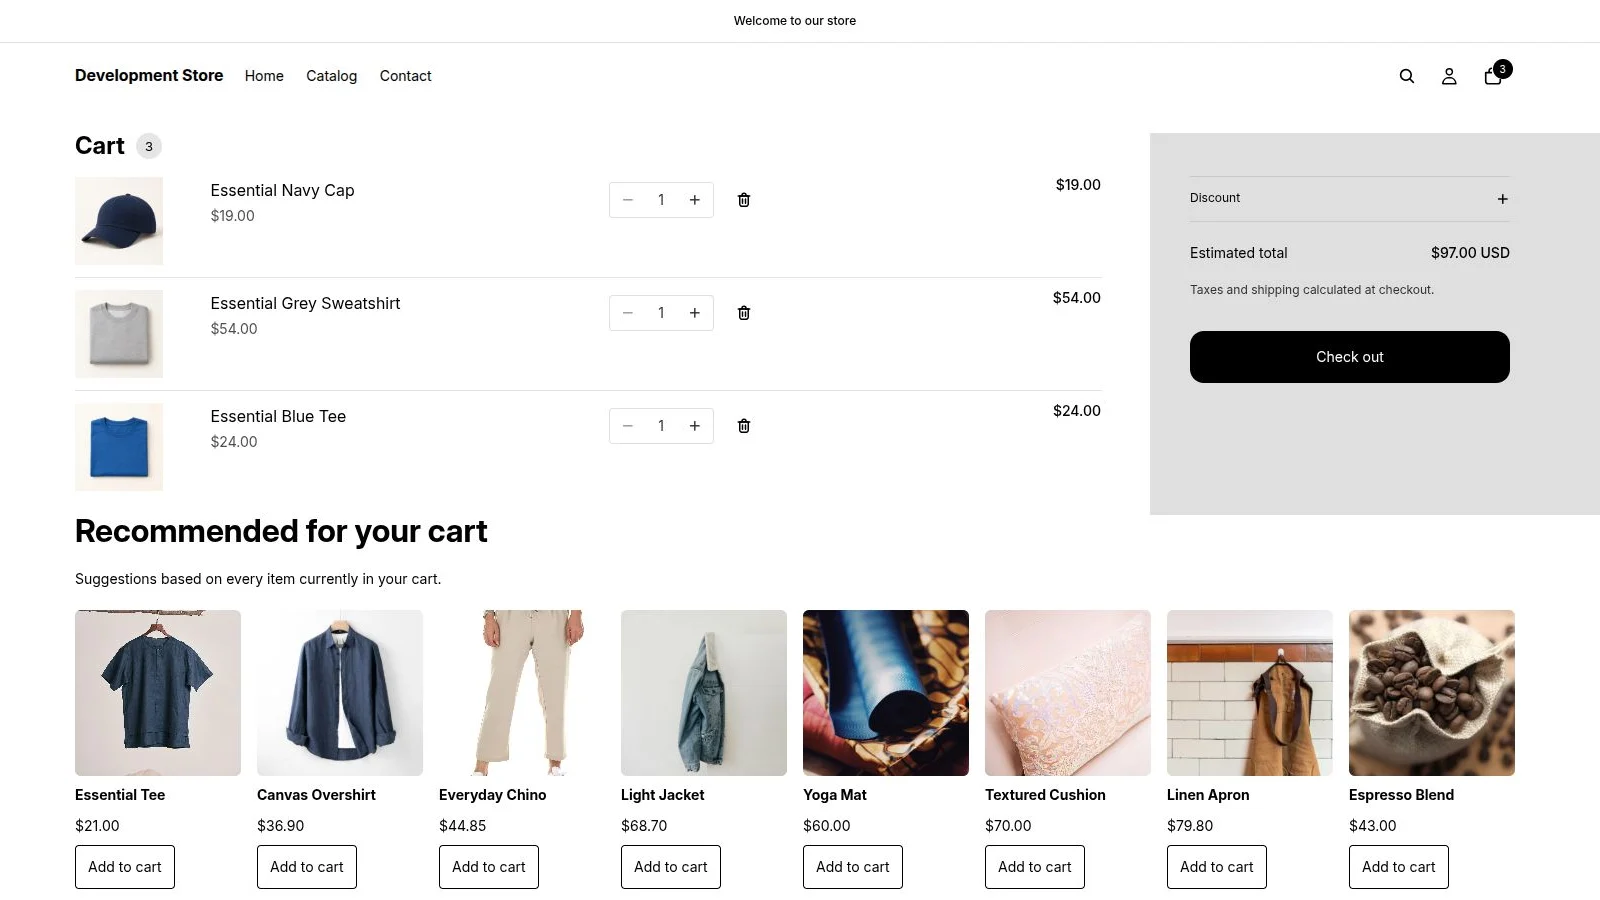This screenshot has width=1600, height=900.
Task: Click the Check out button
Action: coord(1350,357)
